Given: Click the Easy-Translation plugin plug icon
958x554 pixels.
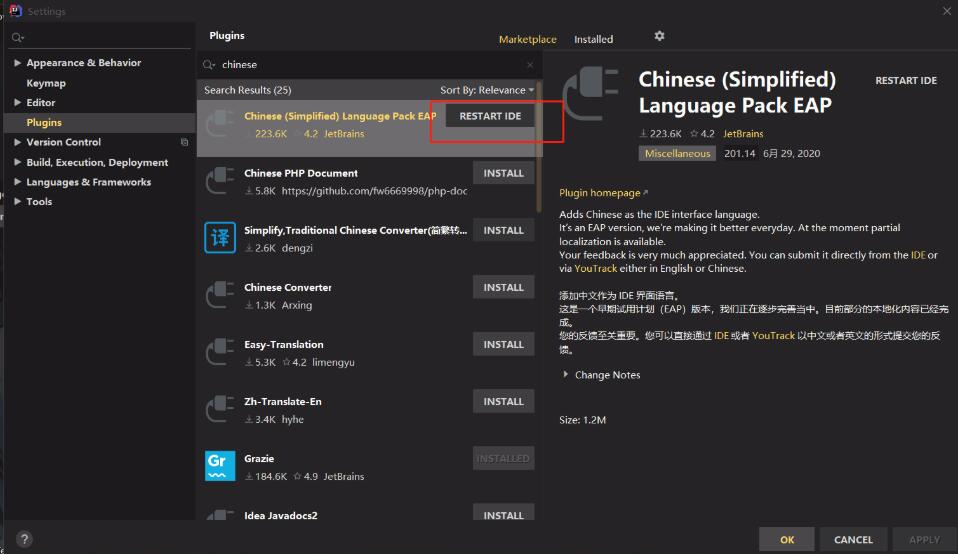Looking at the screenshot, I should click(x=220, y=351).
